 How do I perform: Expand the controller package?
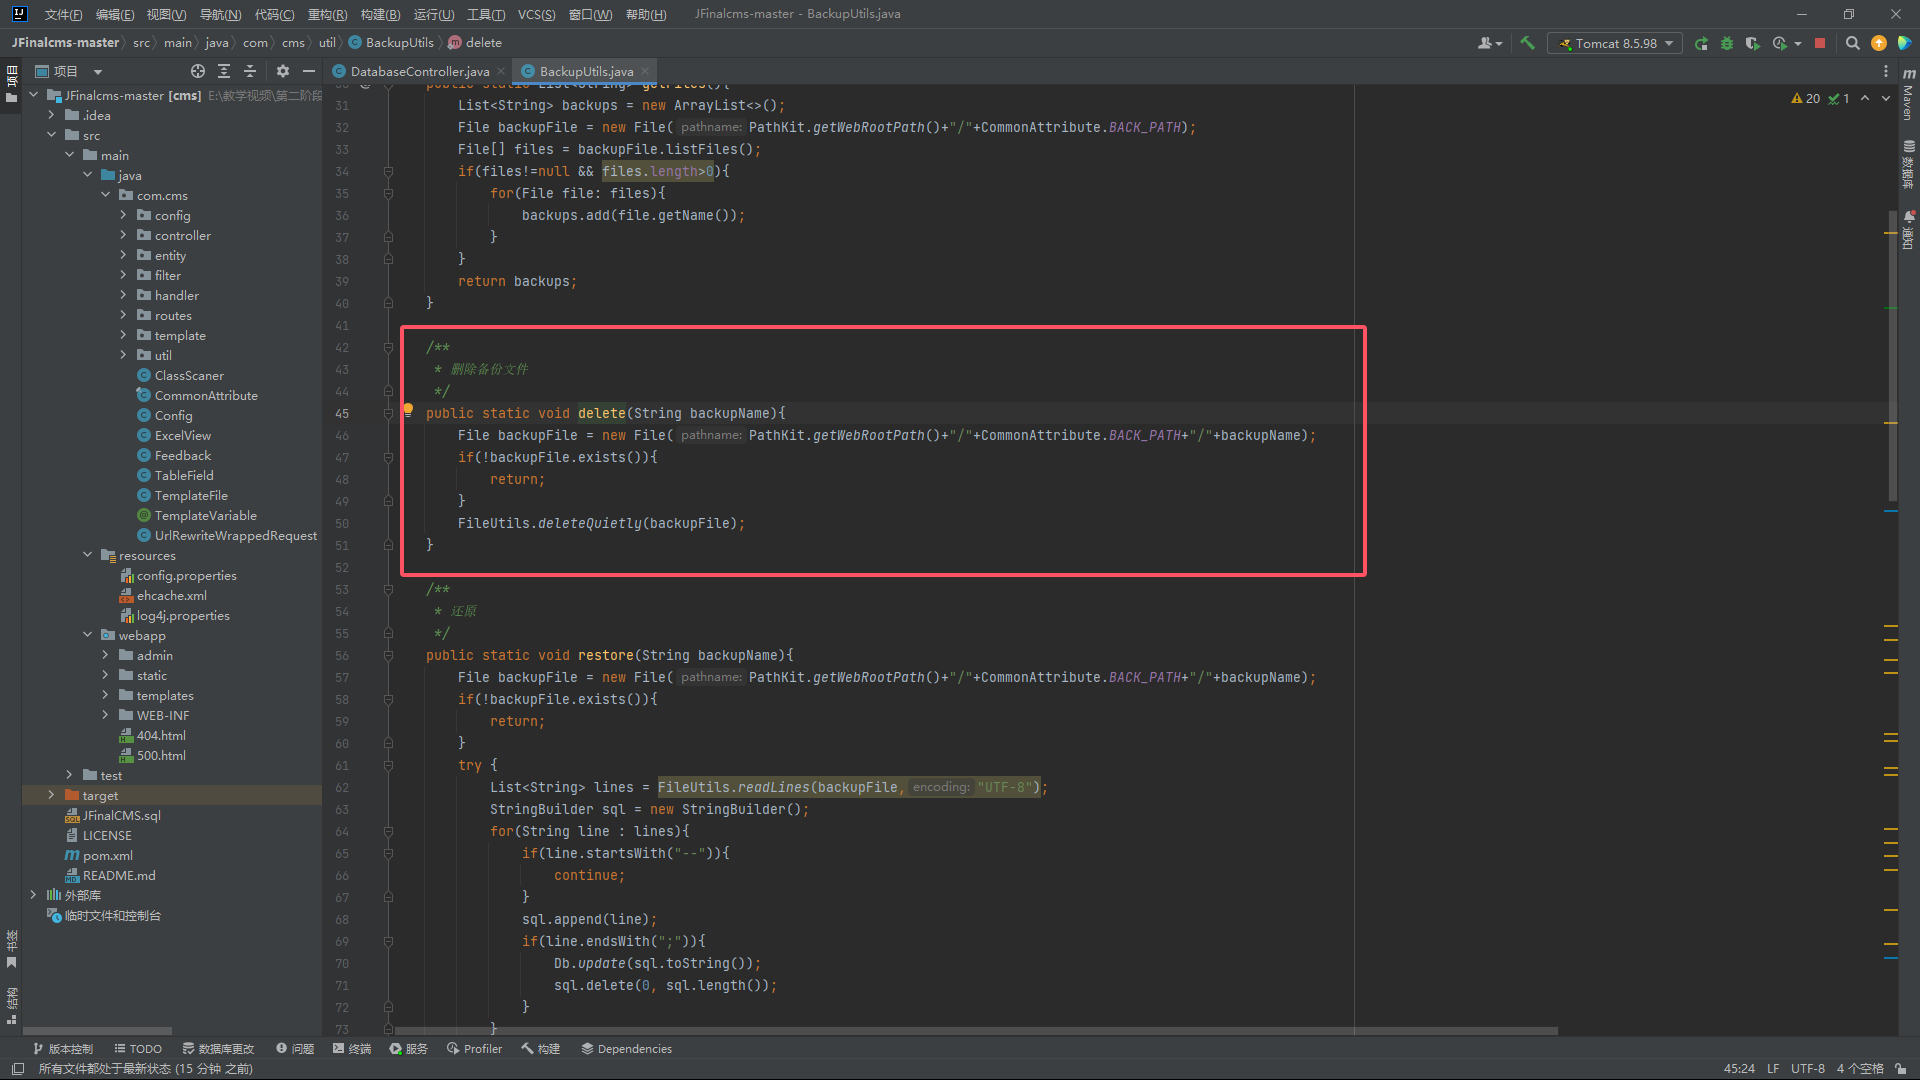tap(124, 235)
